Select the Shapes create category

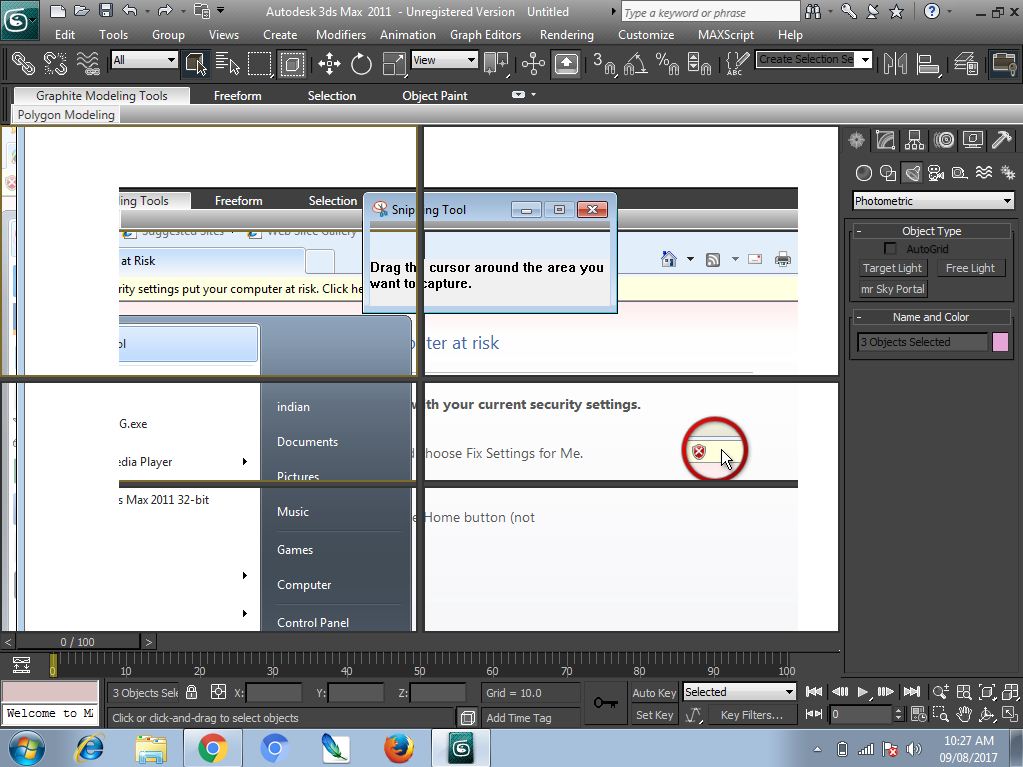coord(888,173)
